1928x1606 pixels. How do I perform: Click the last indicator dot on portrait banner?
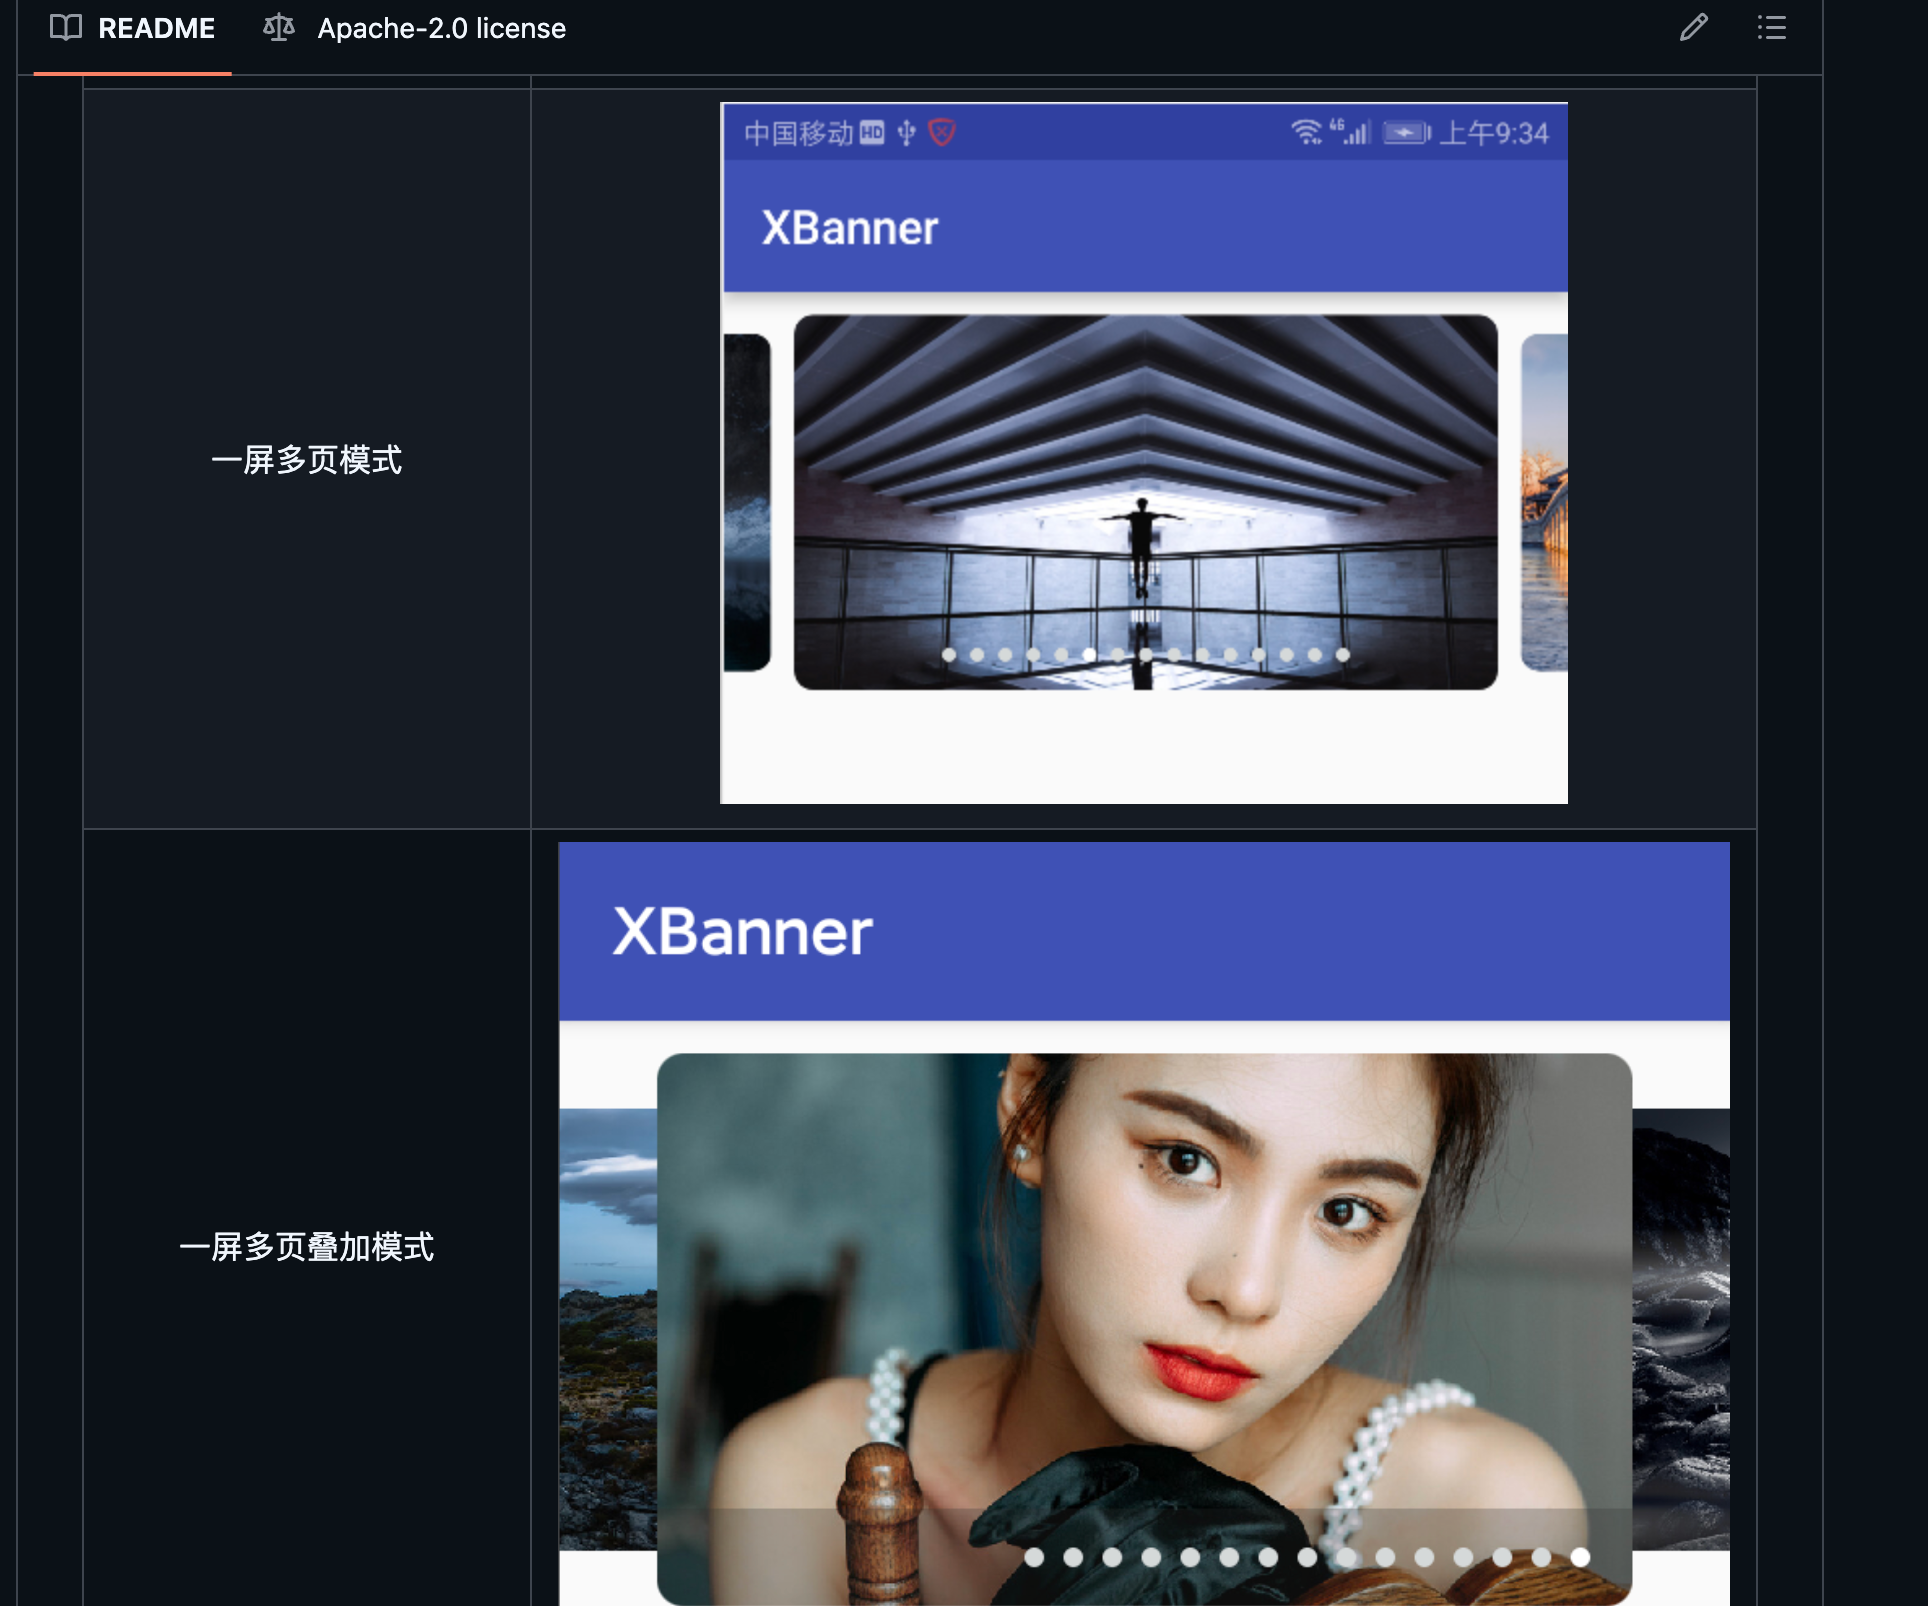click(1580, 1557)
